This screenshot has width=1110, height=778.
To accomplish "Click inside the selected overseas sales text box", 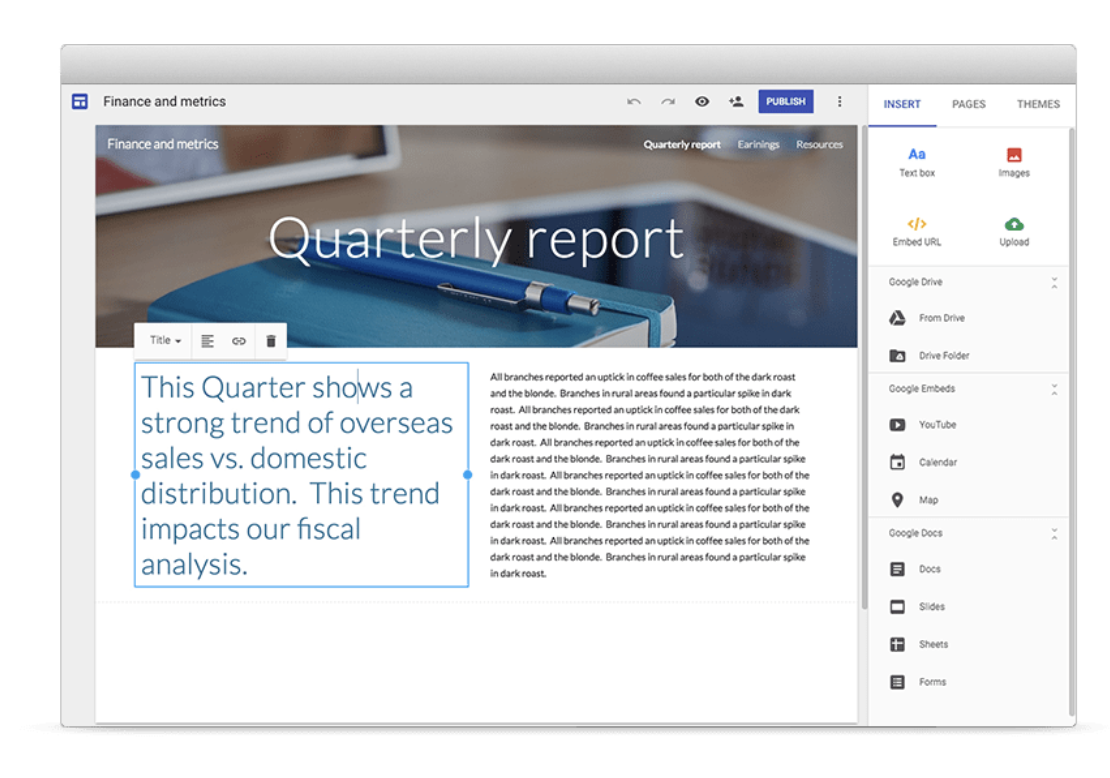I will coord(301,475).
